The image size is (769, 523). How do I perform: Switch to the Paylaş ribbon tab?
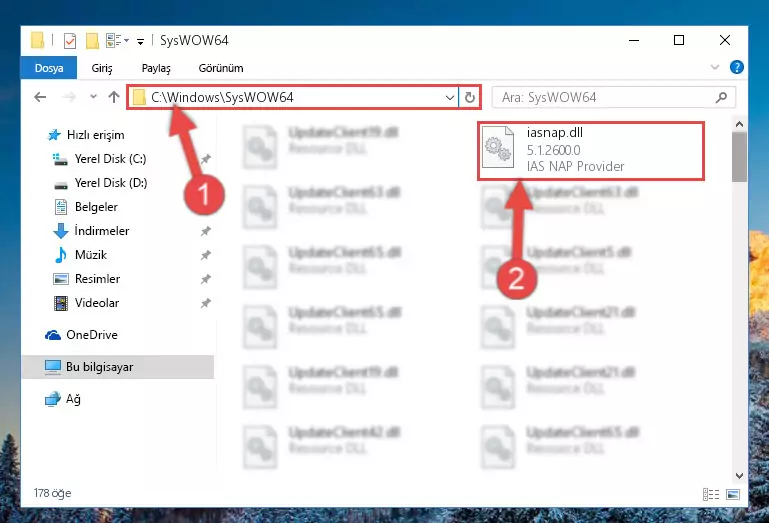[x=156, y=68]
